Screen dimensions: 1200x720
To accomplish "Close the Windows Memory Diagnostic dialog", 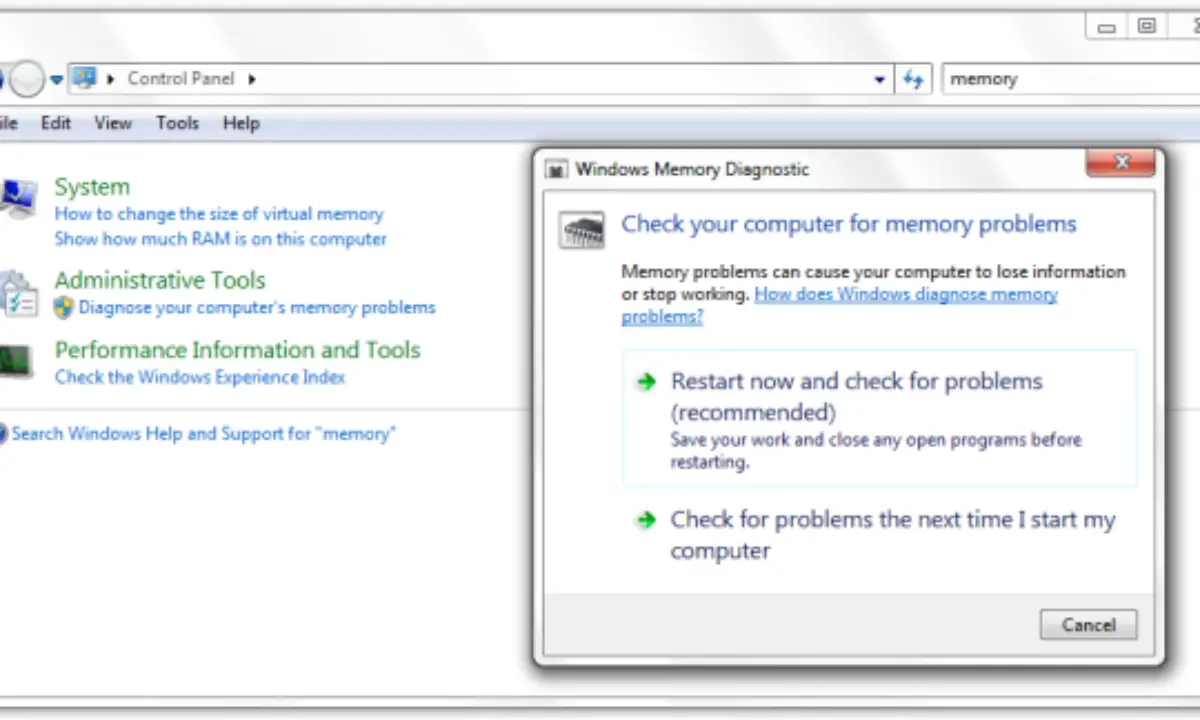I will [x=1120, y=162].
